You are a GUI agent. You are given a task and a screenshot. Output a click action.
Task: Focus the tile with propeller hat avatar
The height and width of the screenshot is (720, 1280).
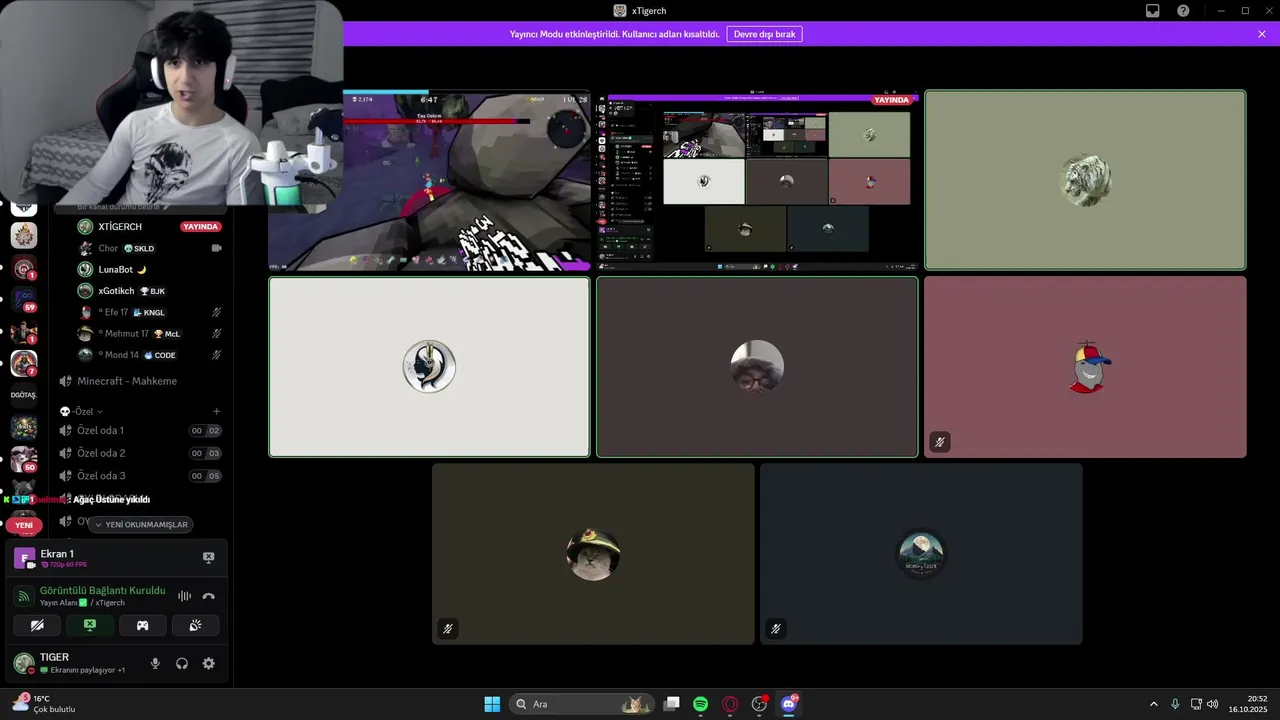pyautogui.click(x=1085, y=367)
